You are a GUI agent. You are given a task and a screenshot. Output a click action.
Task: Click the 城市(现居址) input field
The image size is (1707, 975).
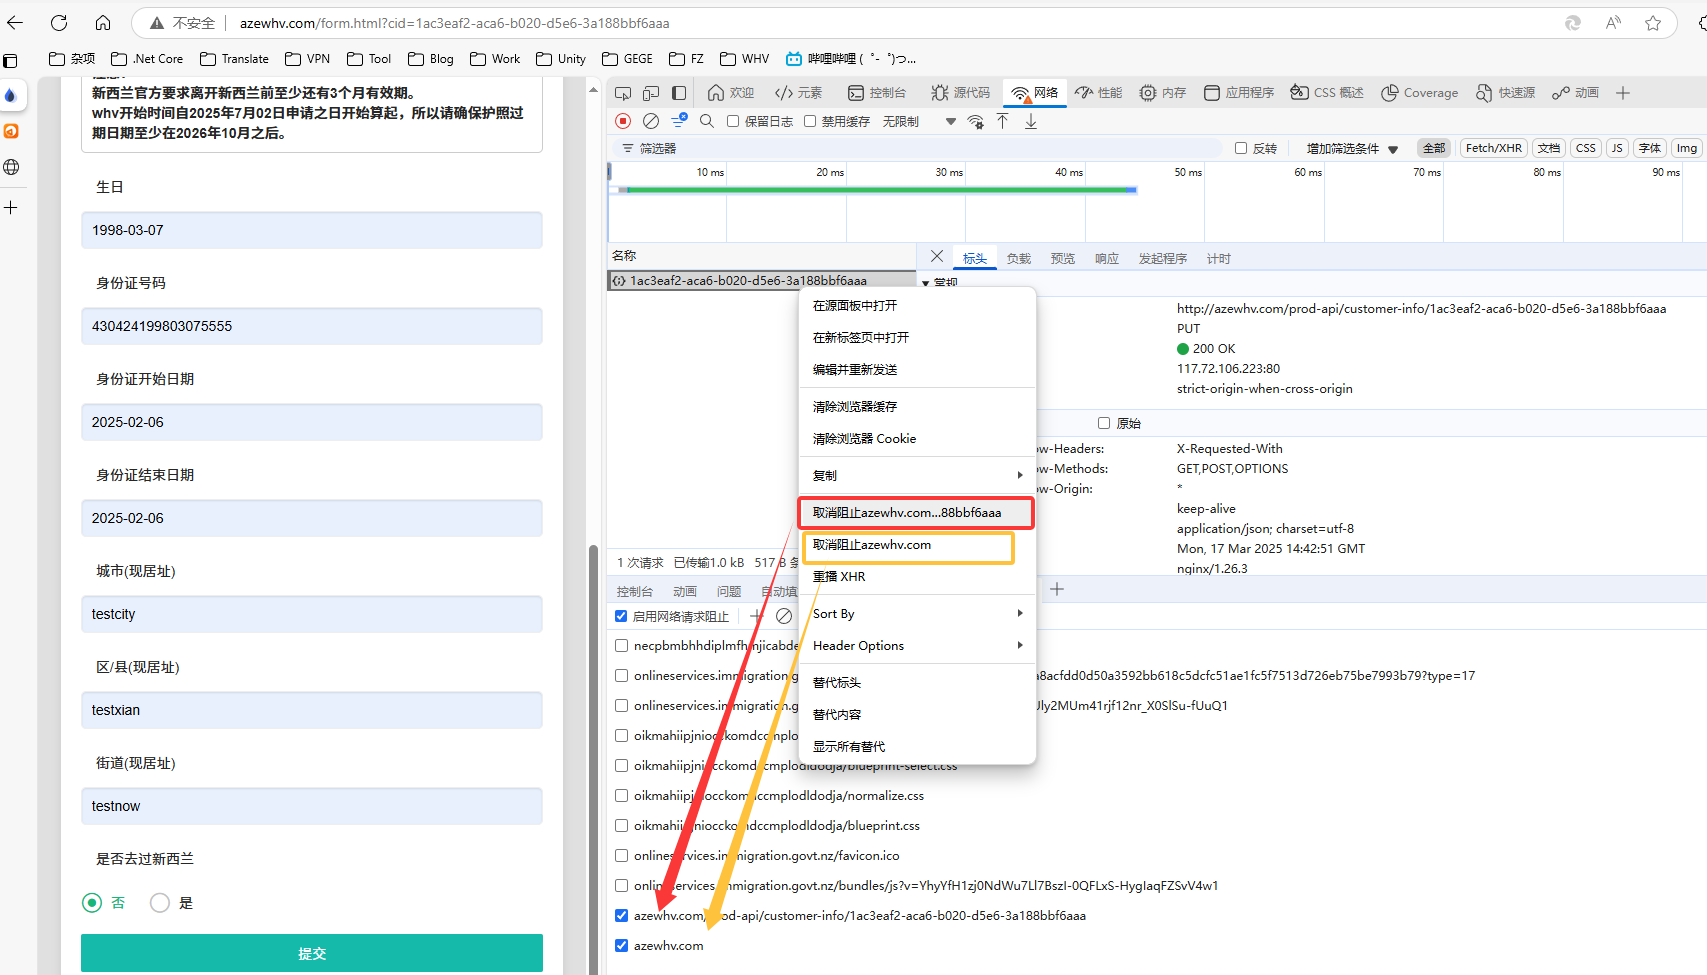point(312,614)
